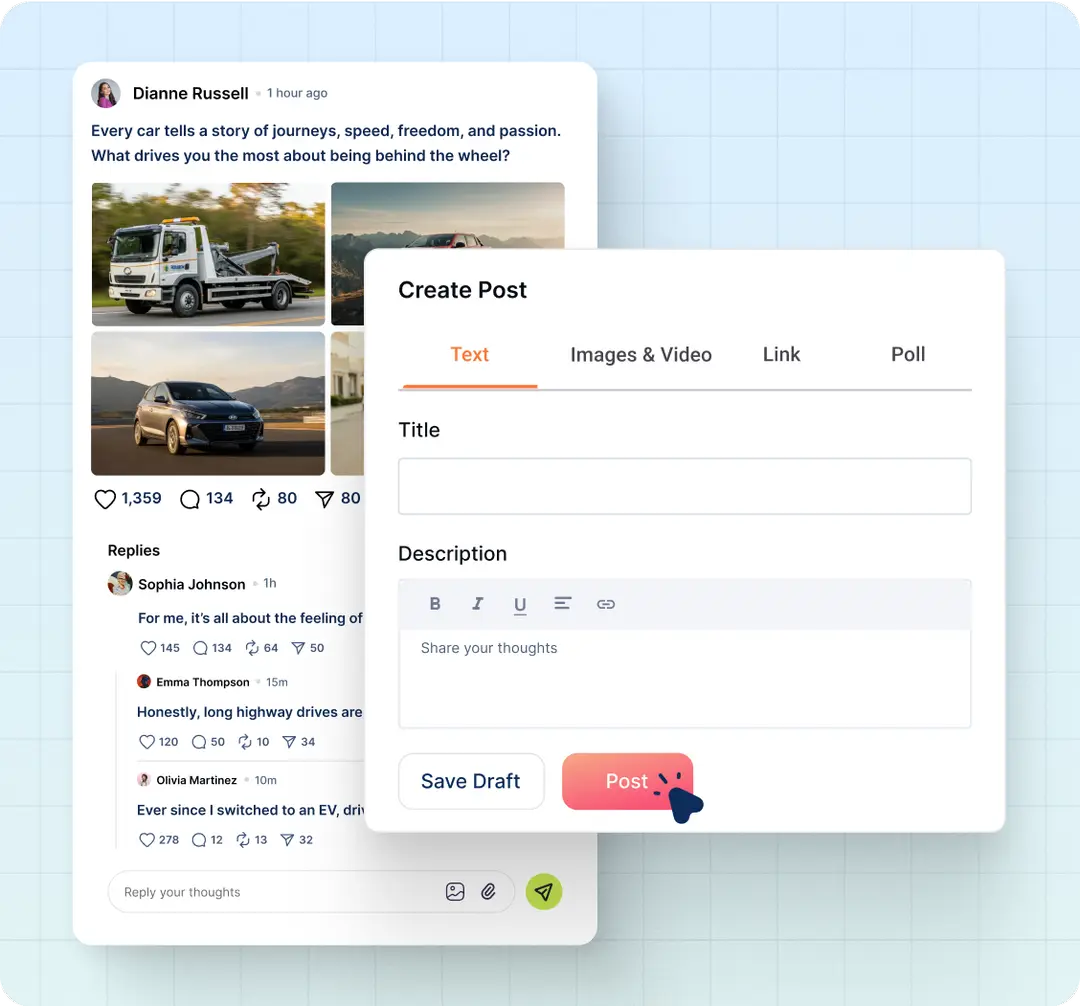Open comments on Dianne's post (134)
The width and height of the screenshot is (1080, 1006).
pyautogui.click(x=189, y=499)
